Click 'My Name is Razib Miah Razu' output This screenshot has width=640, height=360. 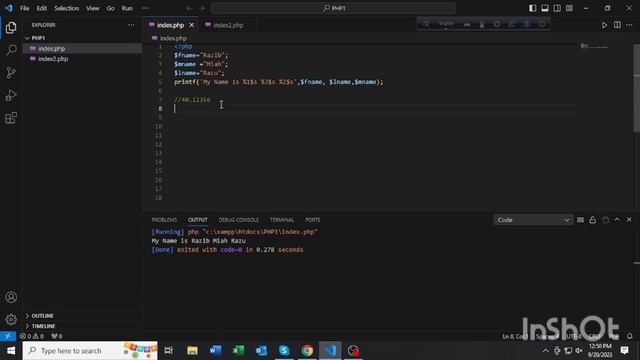(198, 241)
